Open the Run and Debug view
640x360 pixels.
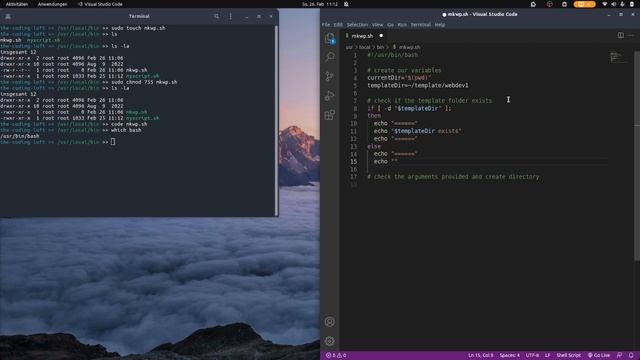pos(330,96)
